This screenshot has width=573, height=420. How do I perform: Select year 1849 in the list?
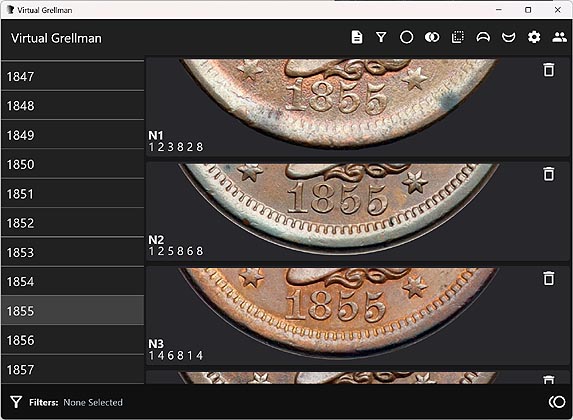pos(73,135)
